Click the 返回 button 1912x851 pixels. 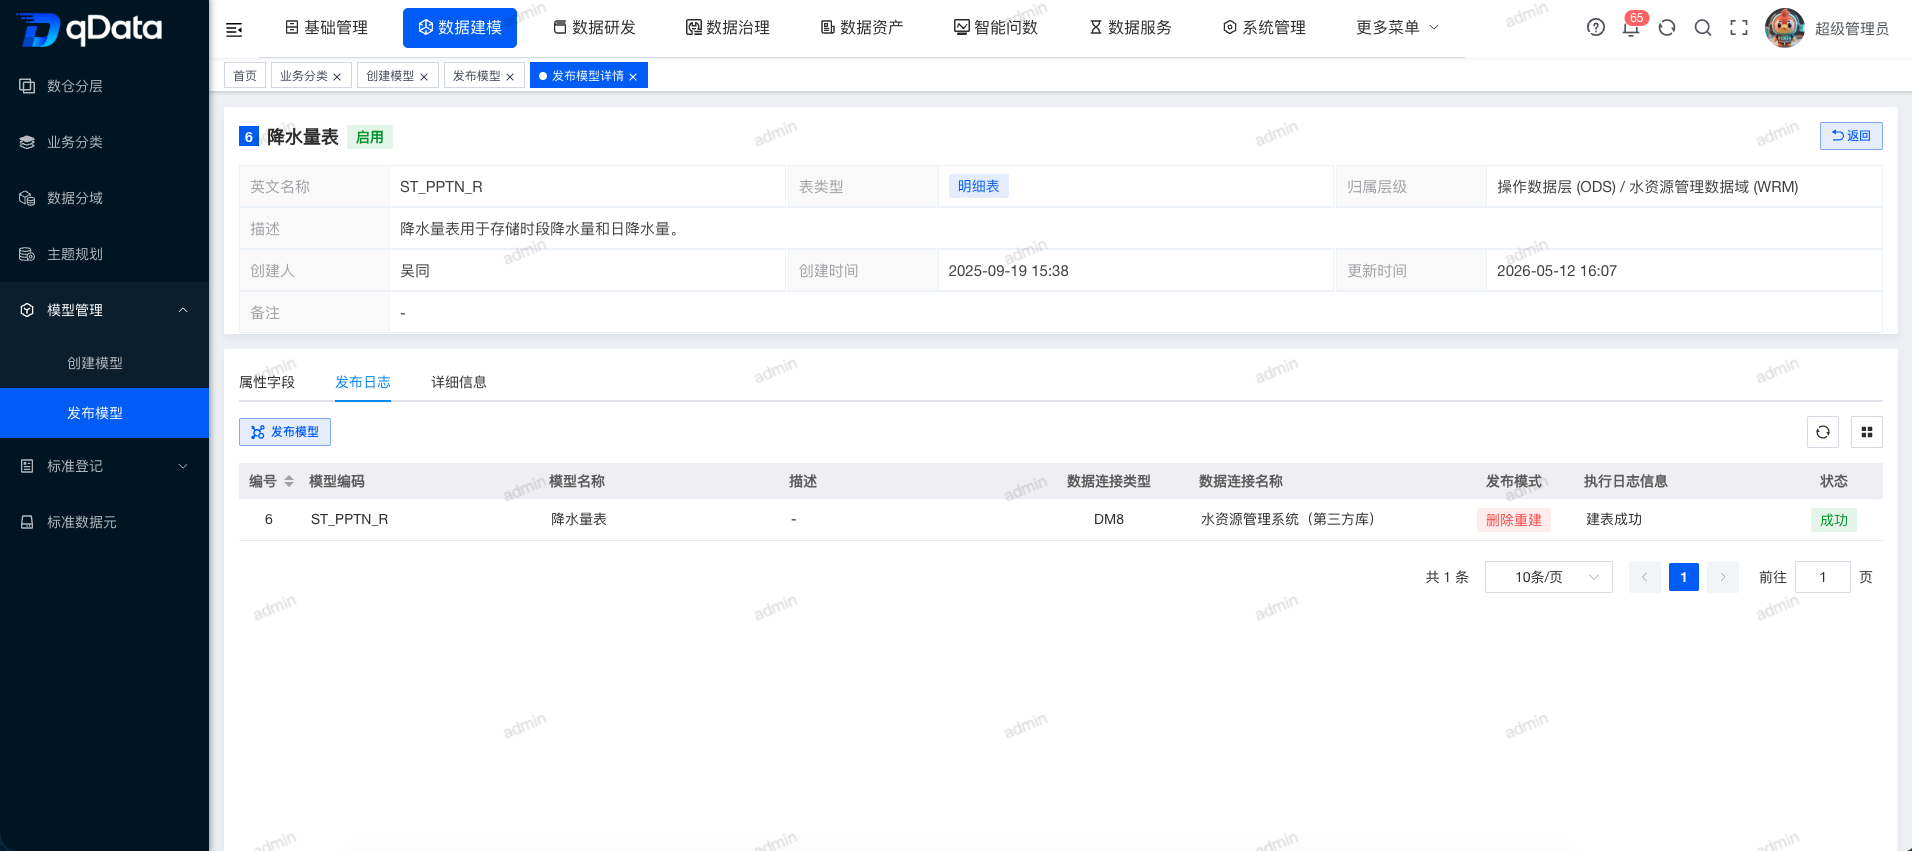(1851, 136)
